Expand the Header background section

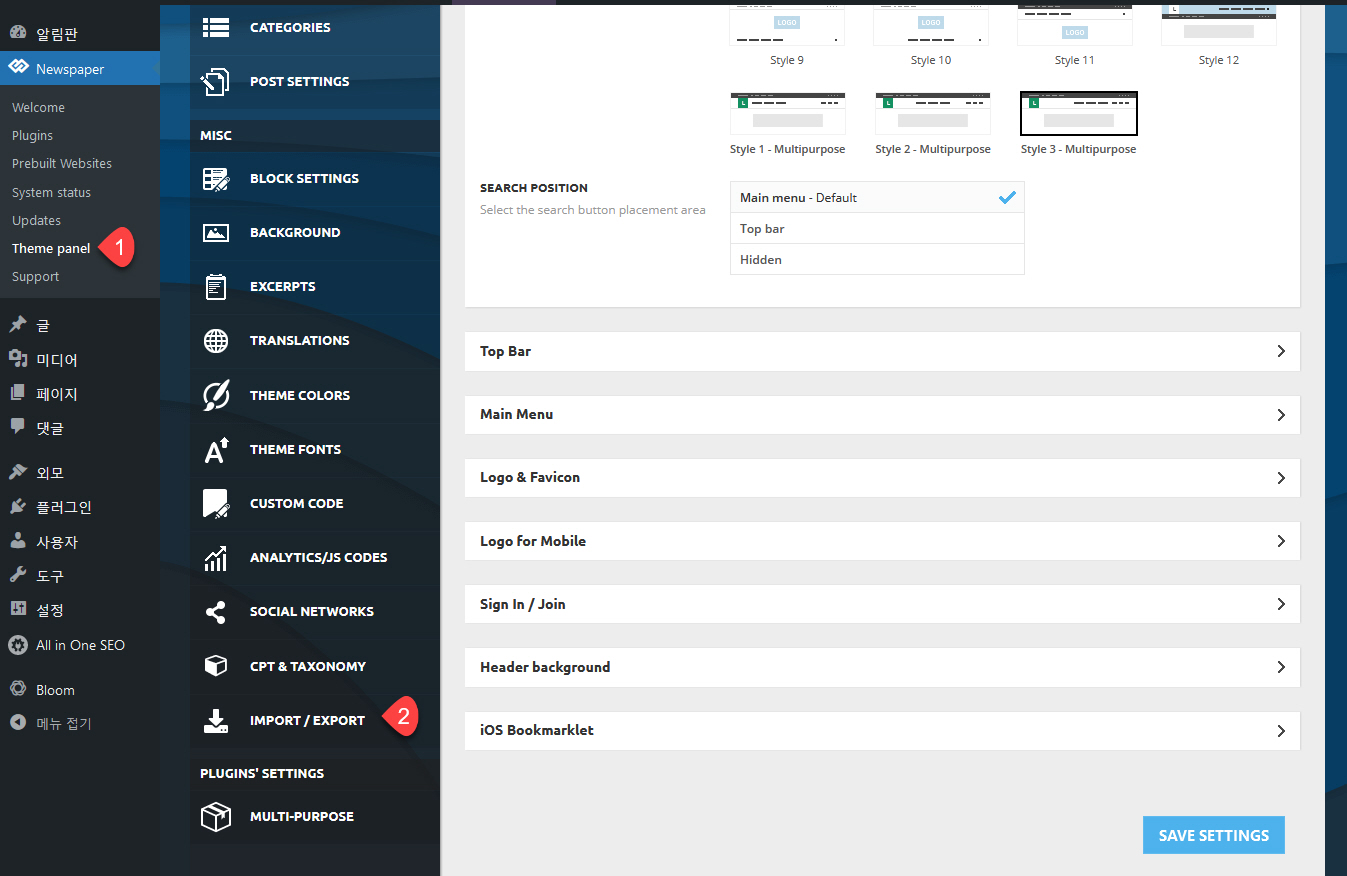coord(882,667)
